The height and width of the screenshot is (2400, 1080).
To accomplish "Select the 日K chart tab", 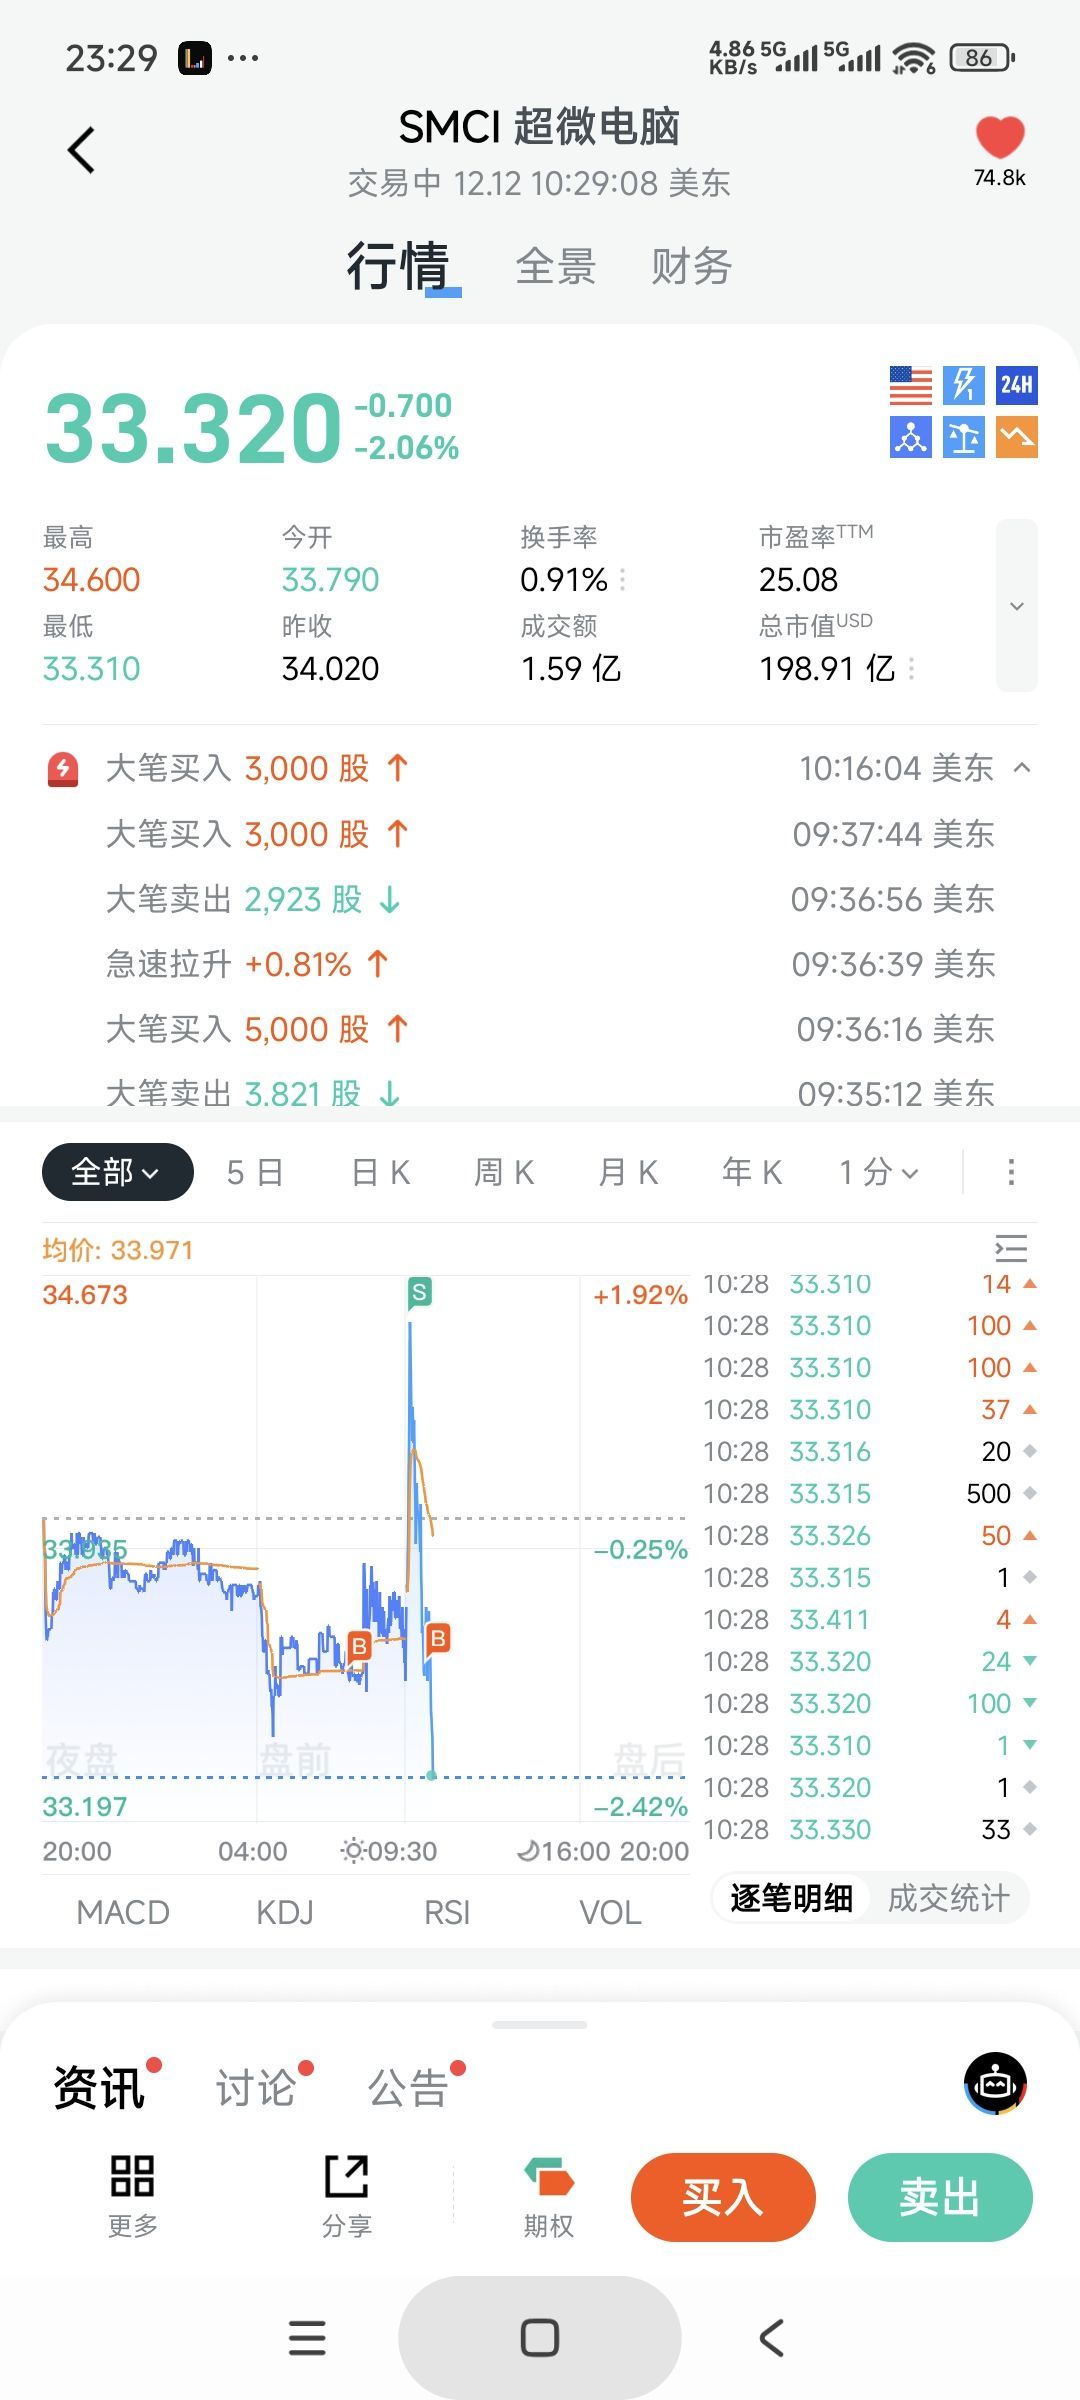I will (381, 1172).
